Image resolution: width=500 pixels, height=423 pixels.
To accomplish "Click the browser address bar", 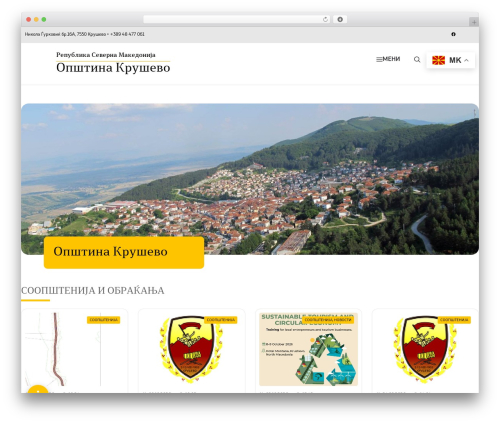I will pos(237,20).
